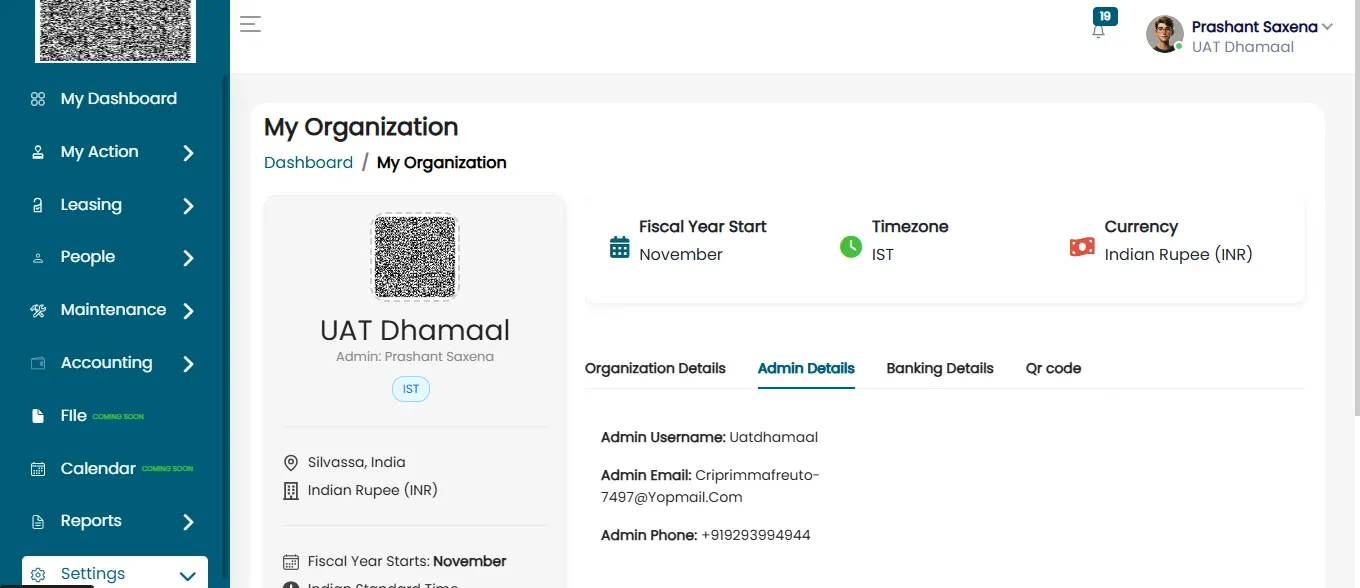
Task: Click the IST timezone badge
Action: coord(411,389)
